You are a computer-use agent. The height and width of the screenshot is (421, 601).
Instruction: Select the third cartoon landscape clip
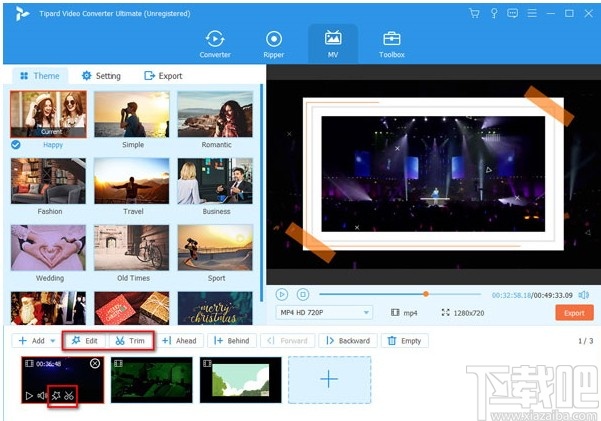[x=241, y=380]
